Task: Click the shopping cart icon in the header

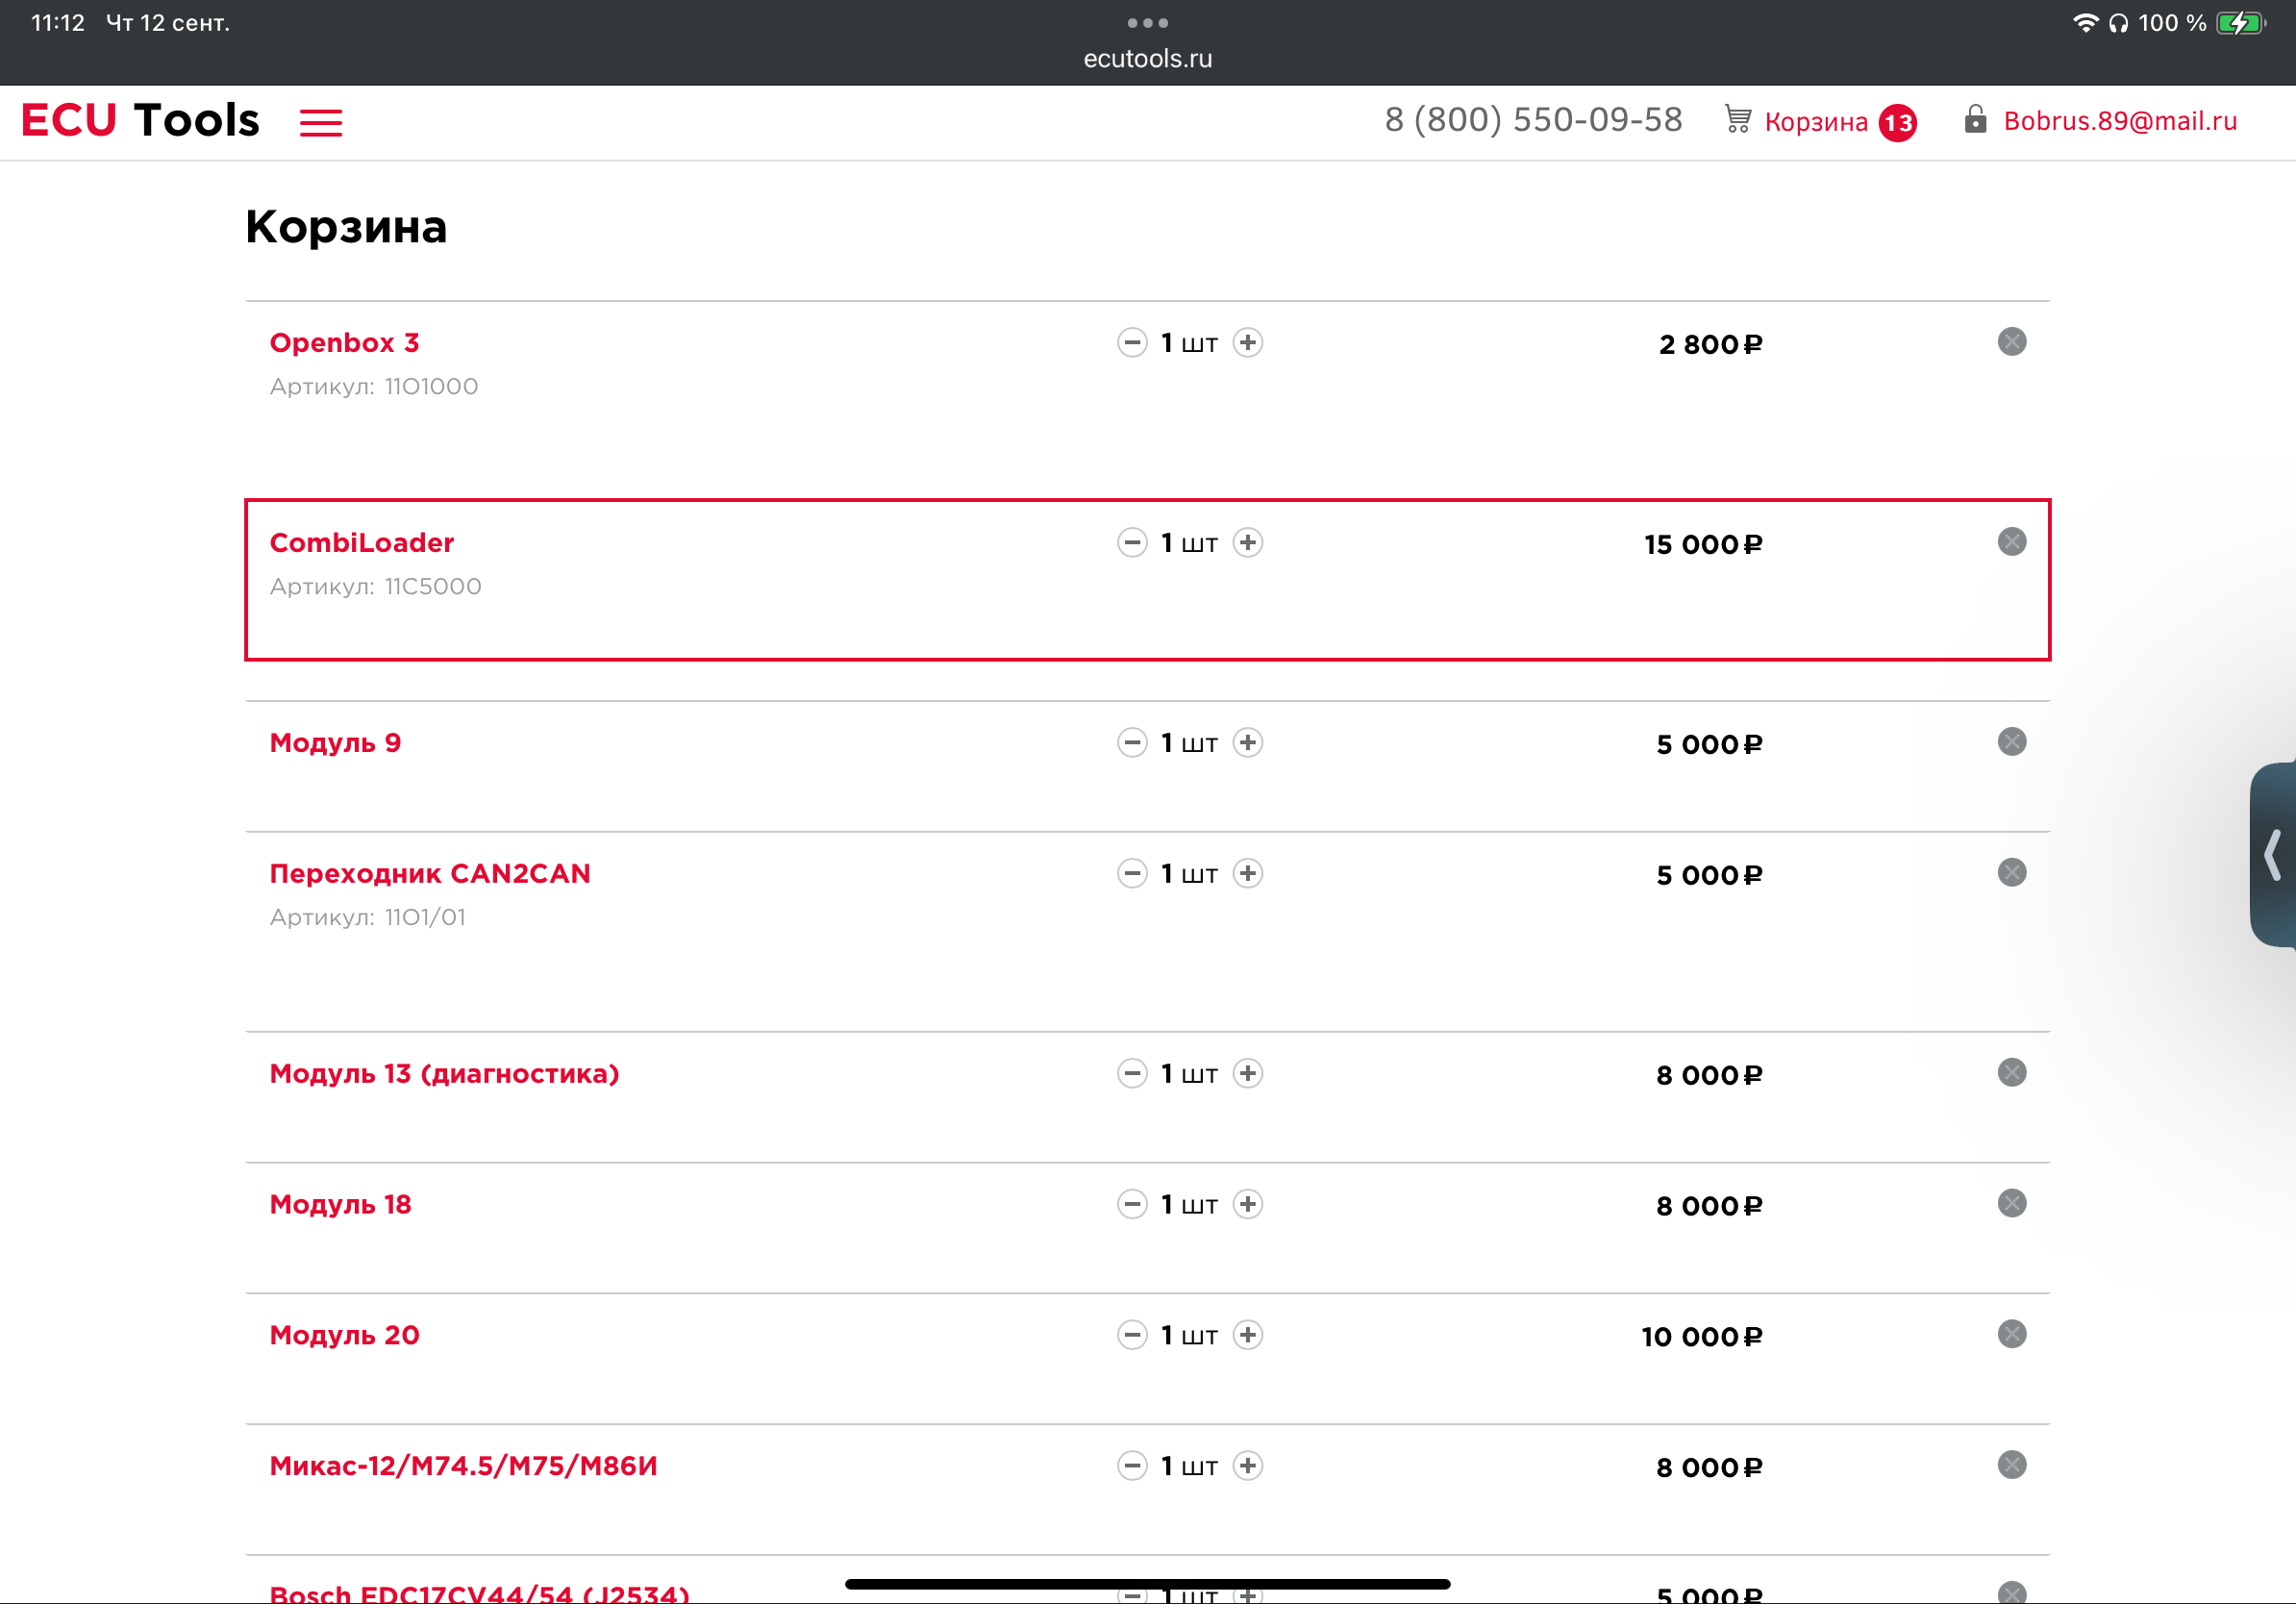Action: [x=1737, y=120]
